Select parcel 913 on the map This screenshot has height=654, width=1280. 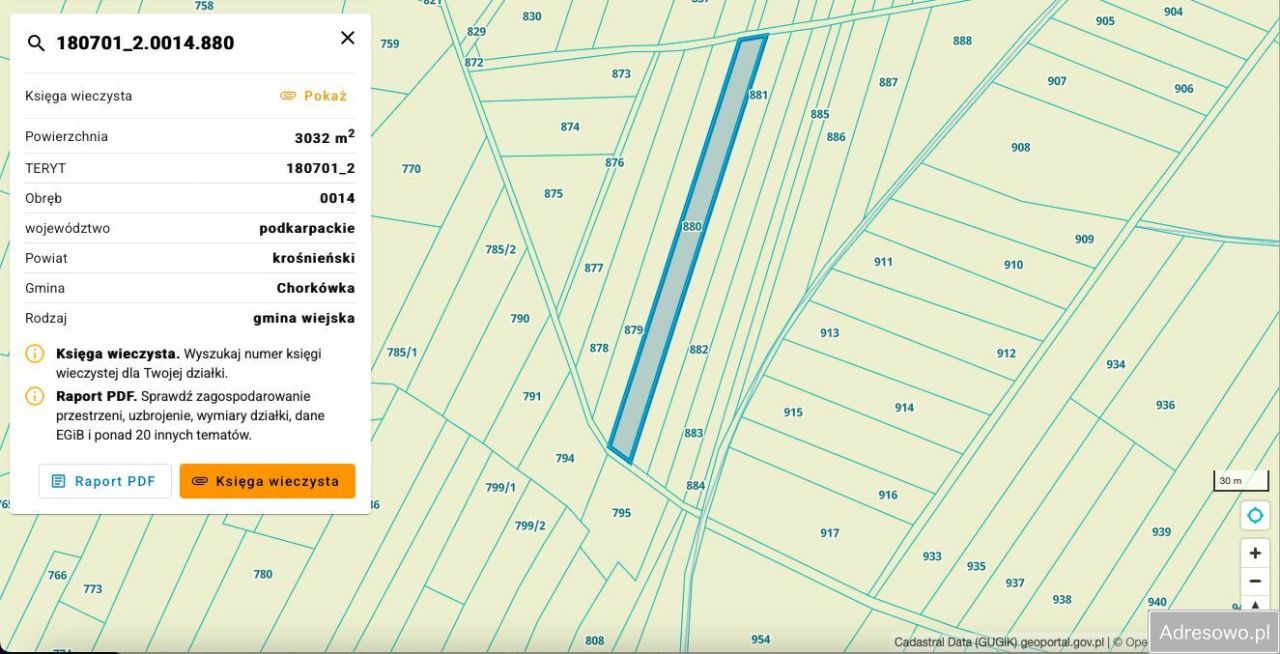[830, 333]
